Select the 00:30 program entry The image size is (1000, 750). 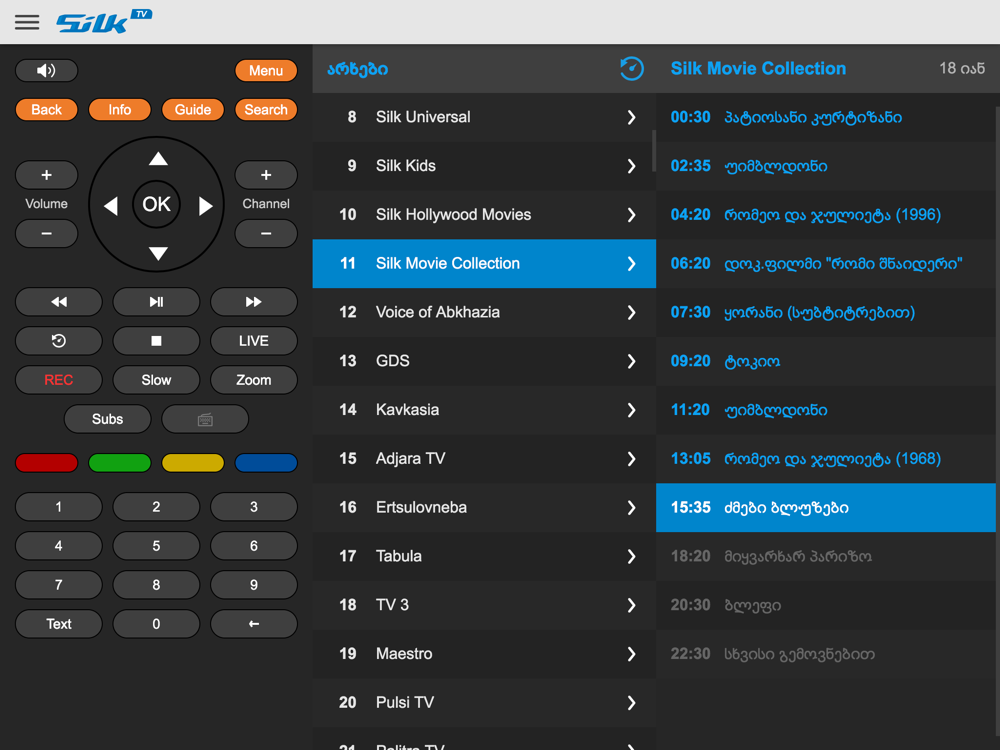point(825,117)
